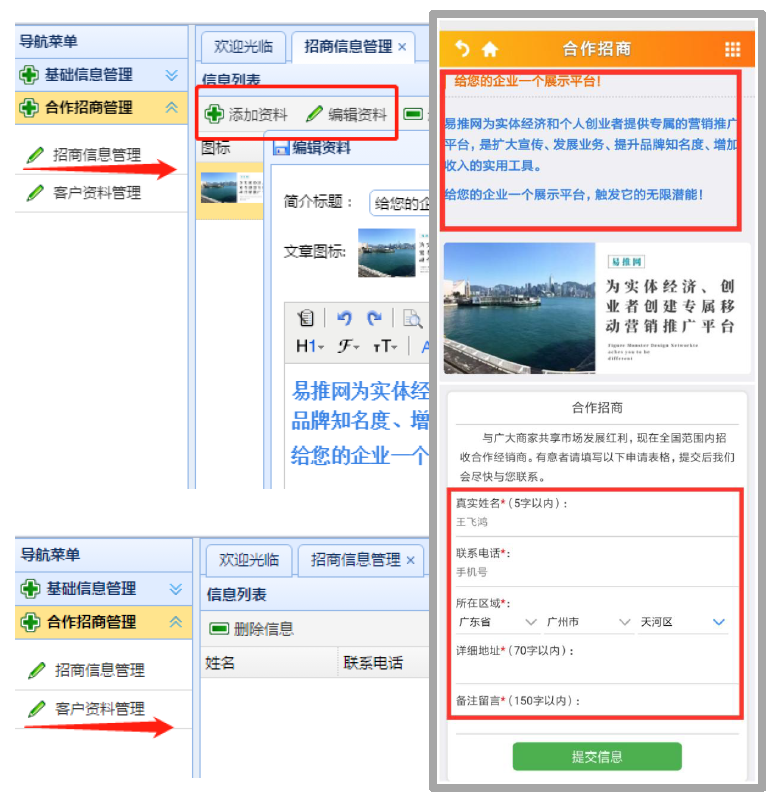This screenshot has height=802, width=782.
Task: Click the green 提交信息 submit button
Action: [x=597, y=757]
